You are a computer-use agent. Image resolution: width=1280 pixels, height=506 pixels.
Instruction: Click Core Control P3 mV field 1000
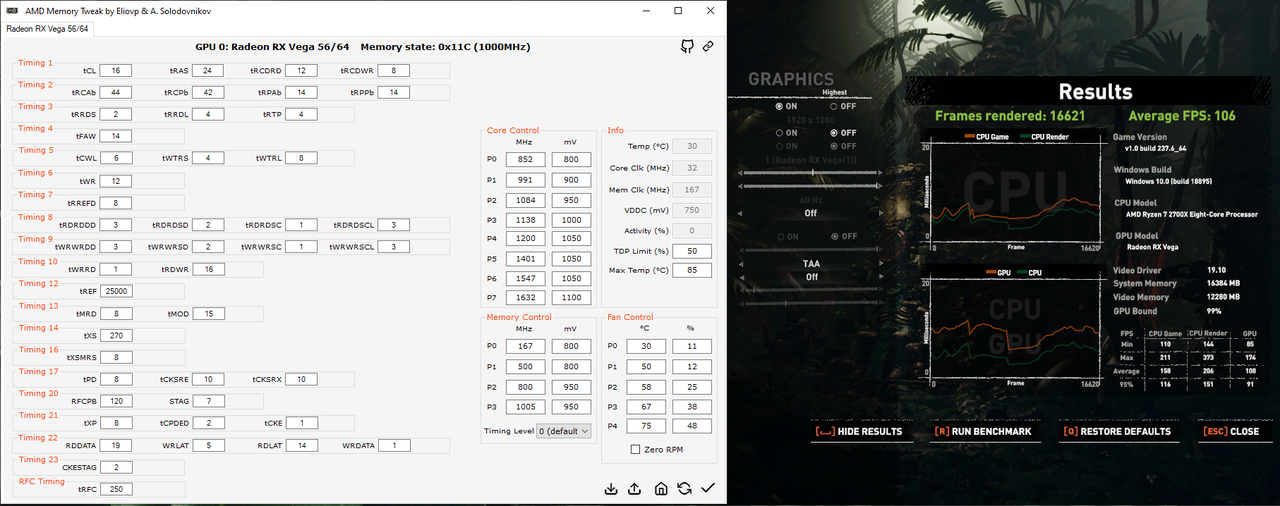(x=571, y=219)
